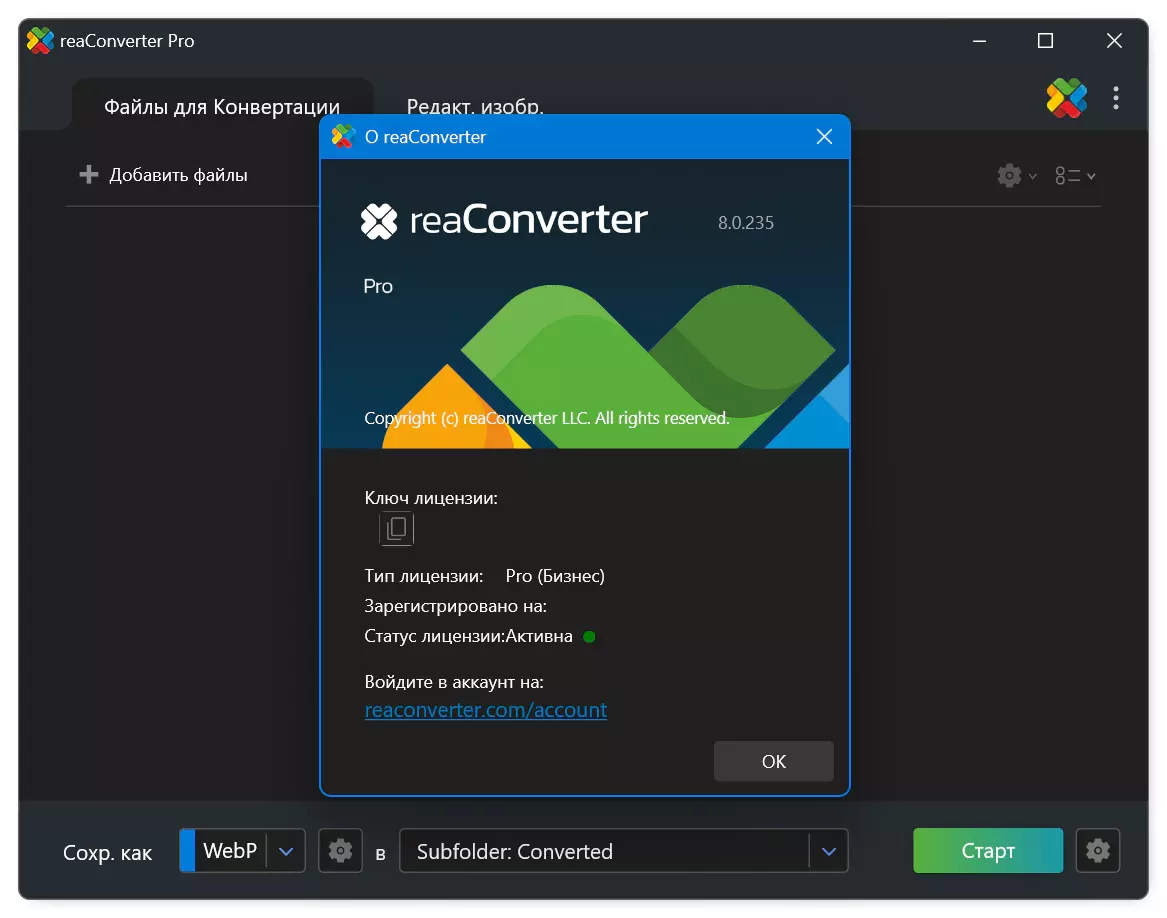This screenshot has height=918, width=1167.
Task: Open conversion settings gear beside Старт
Action: [x=1097, y=850]
